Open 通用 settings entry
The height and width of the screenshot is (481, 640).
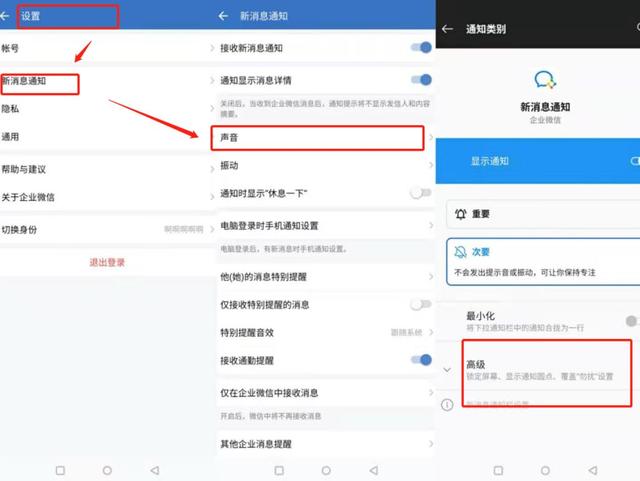pos(107,137)
